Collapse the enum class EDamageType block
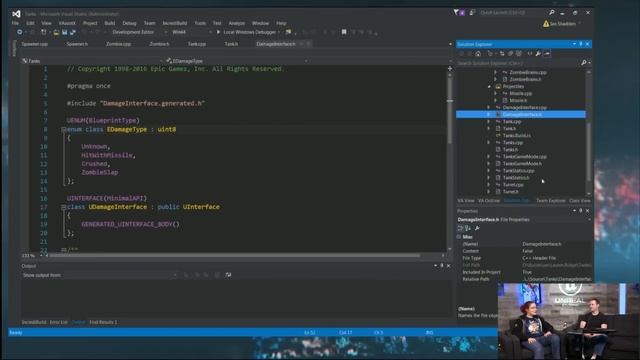Viewport: 640px width, 360px height. click(64, 129)
